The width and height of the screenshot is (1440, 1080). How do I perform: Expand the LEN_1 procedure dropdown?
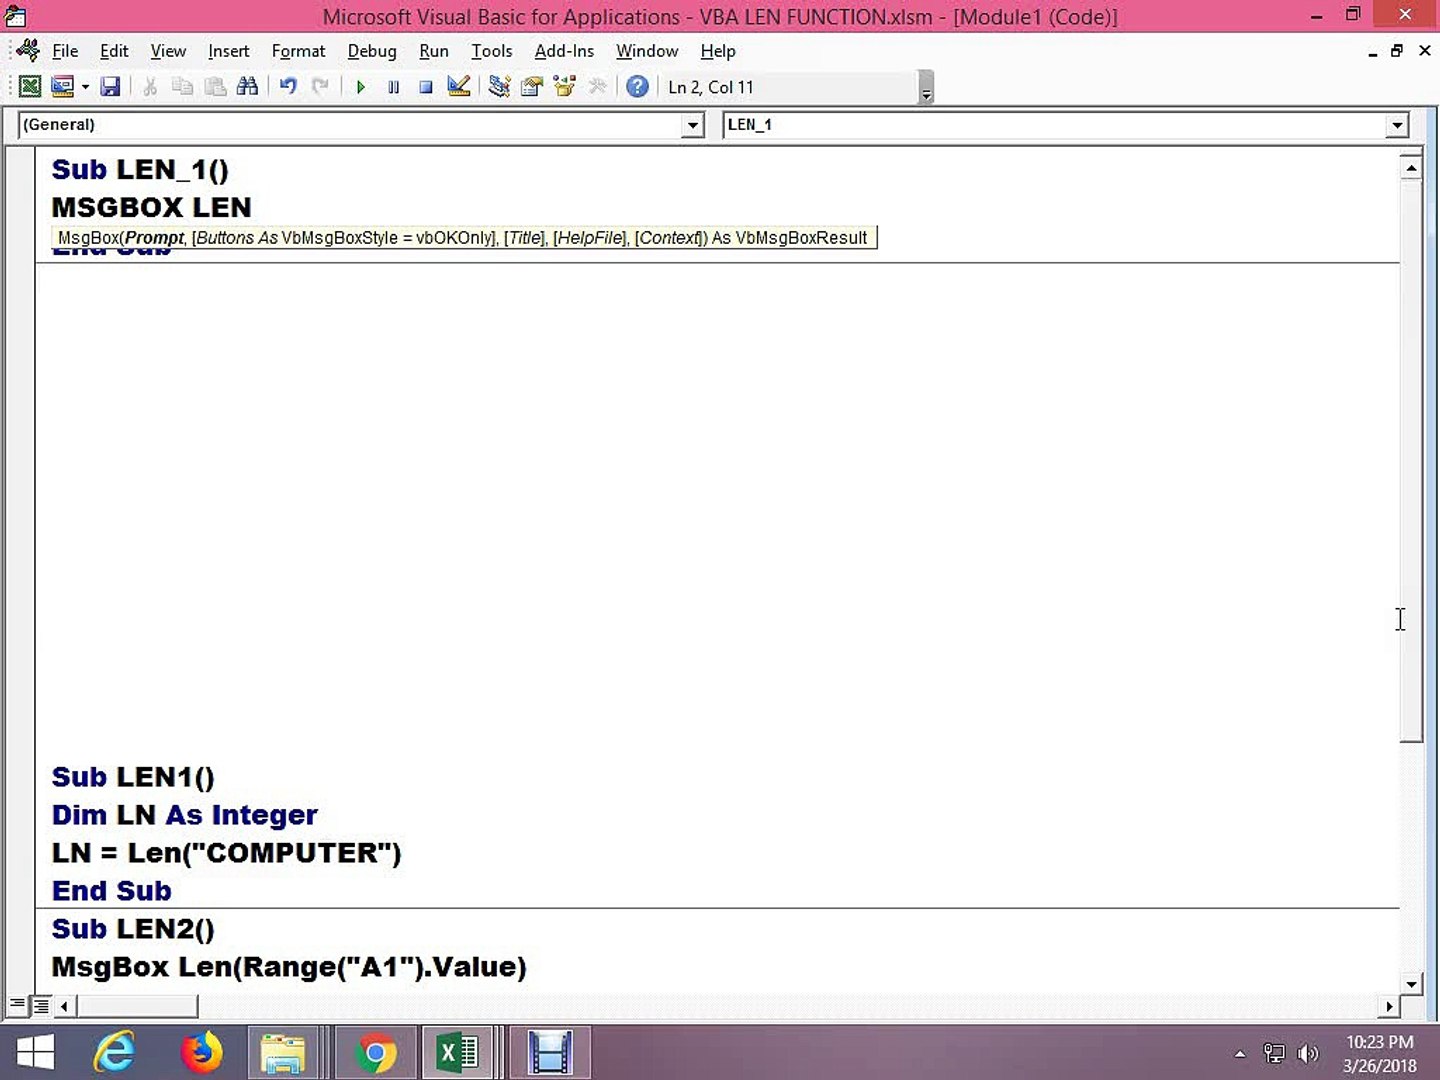coord(1397,125)
